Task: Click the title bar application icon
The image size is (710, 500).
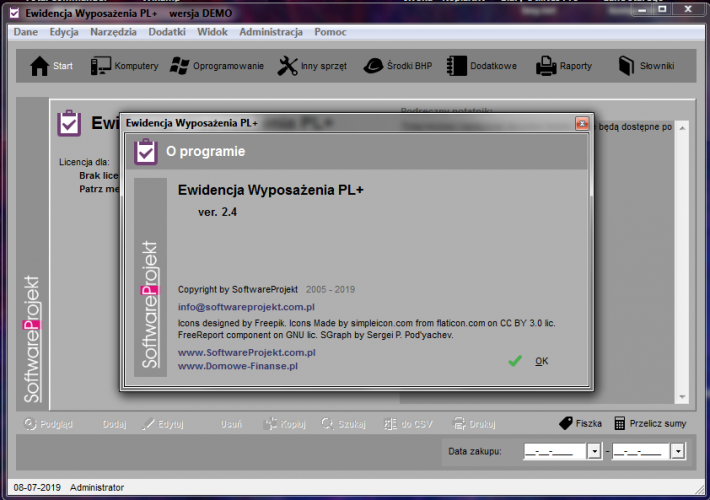Action: pyautogui.click(x=14, y=13)
